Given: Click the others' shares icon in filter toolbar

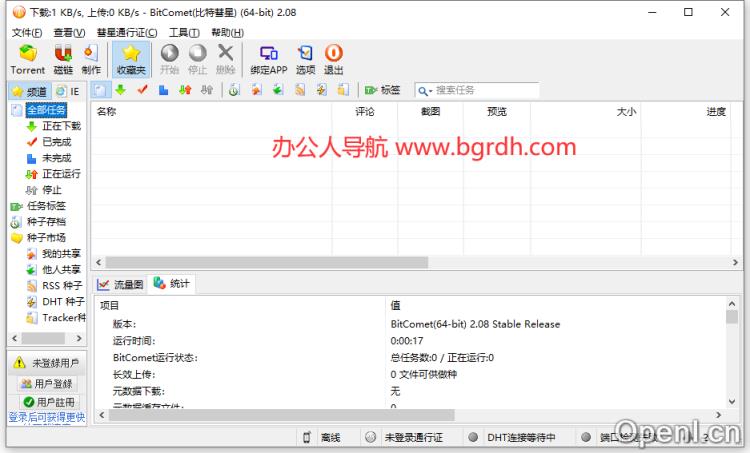Looking at the screenshot, I should tap(278, 90).
